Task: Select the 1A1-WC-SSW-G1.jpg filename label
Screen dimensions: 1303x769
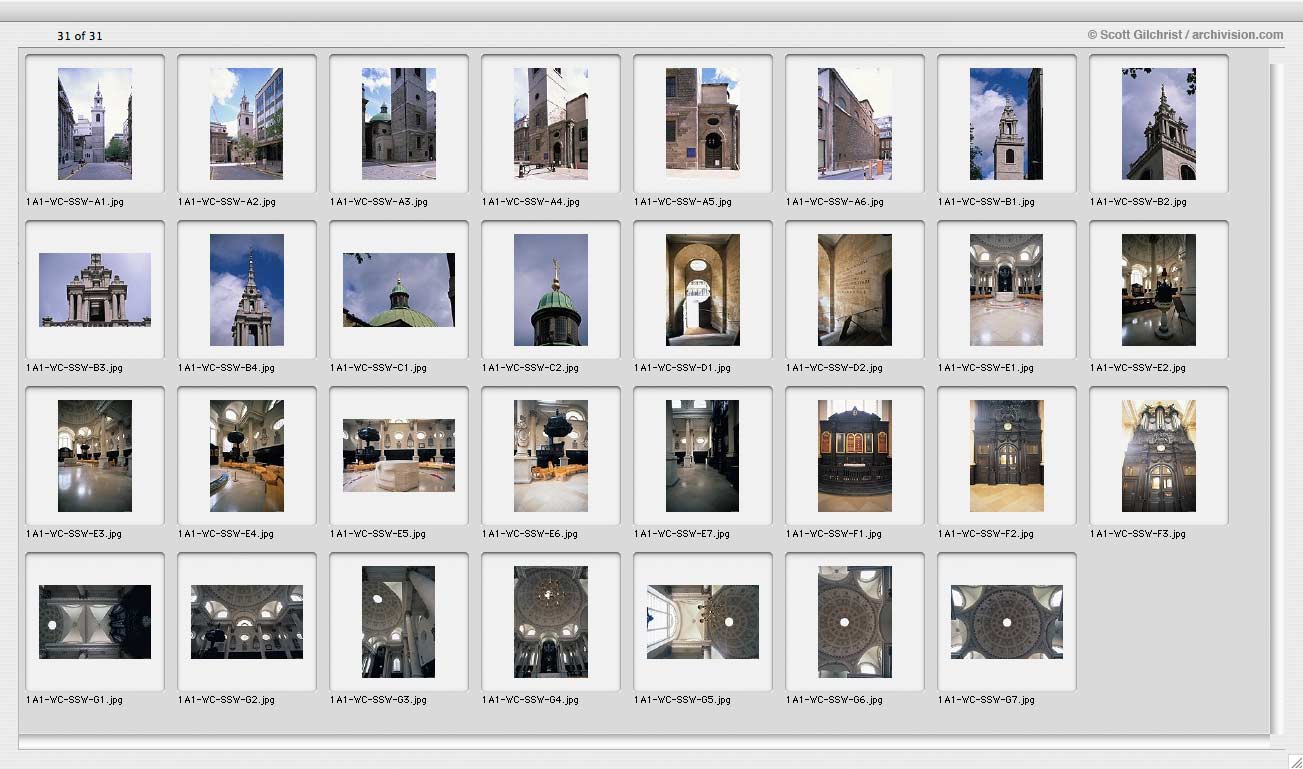Action: pos(75,700)
